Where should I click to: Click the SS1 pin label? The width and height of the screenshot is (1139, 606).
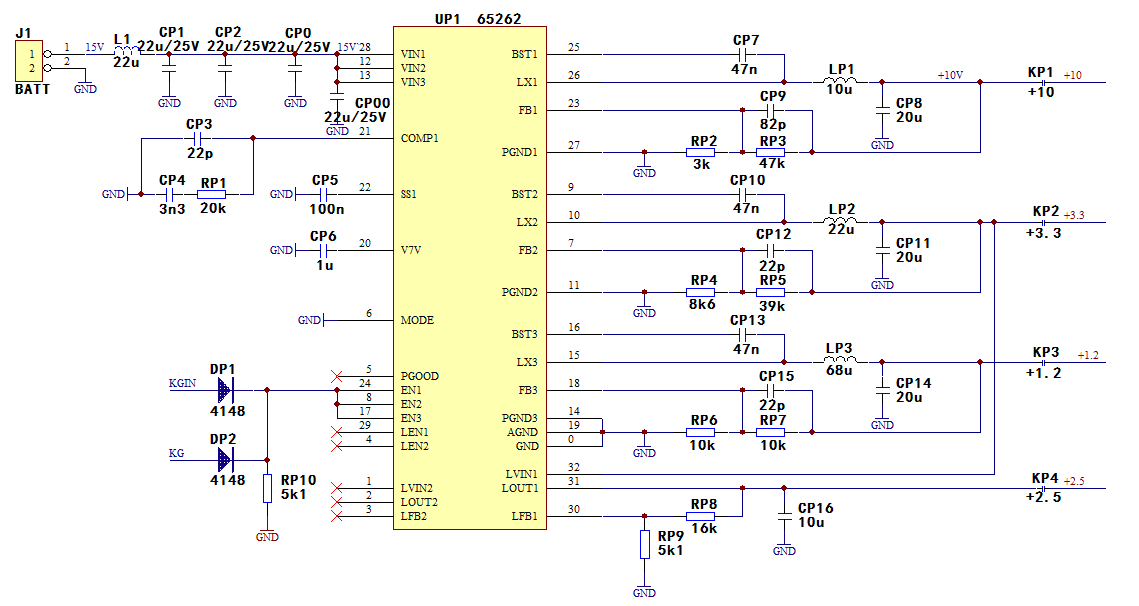pyautogui.click(x=409, y=194)
